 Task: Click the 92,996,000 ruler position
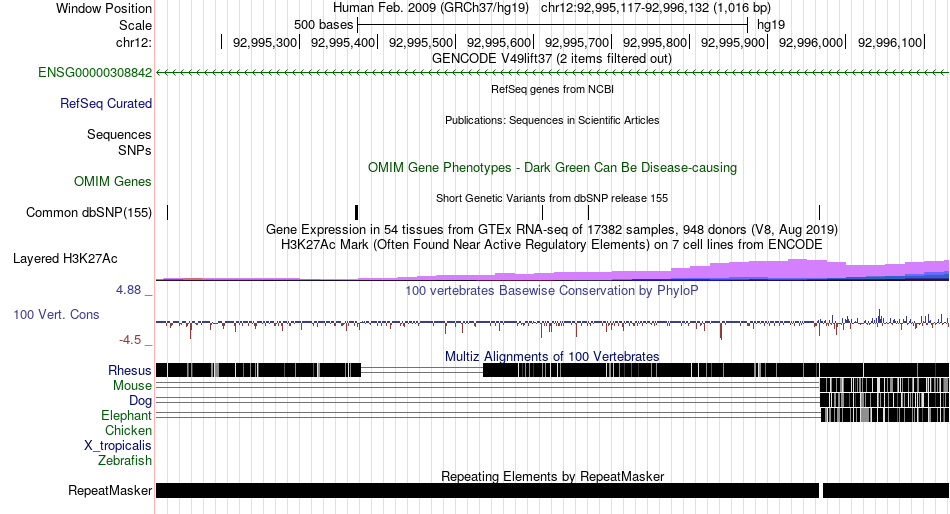tap(811, 42)
